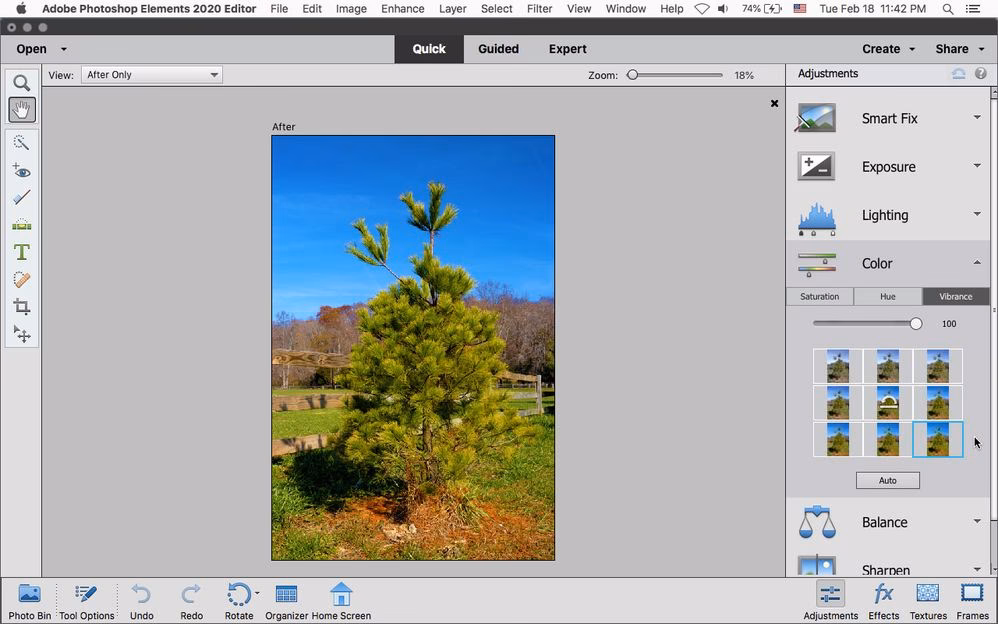998x624 pixels.
Task: Switch to Expert editing mode
Action: [x=567, y=48]
